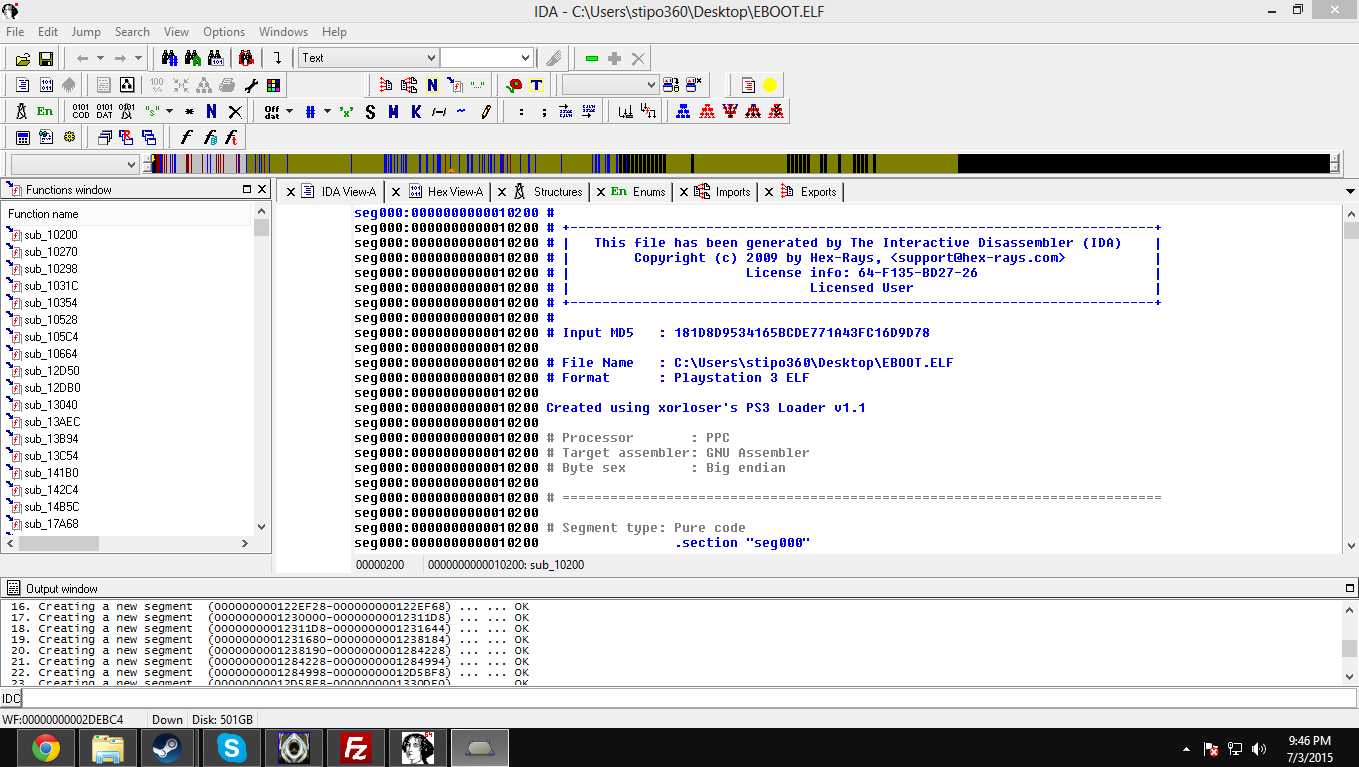Open the empty combo box in second toolbar row
The width and height of the screenshot is (1359, 767).
point(651,85)
